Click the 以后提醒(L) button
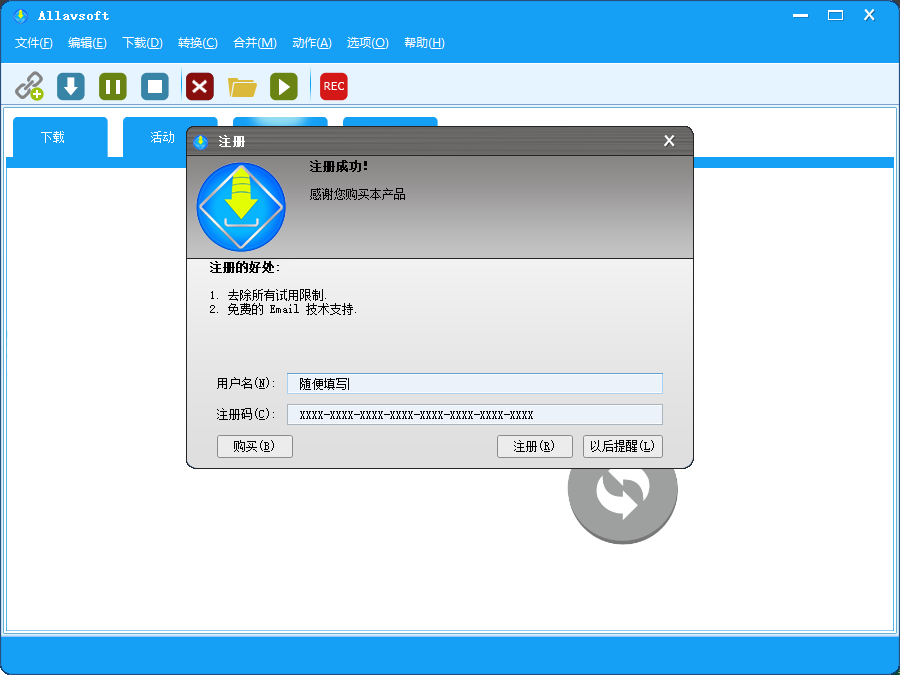Viewport: 900px width, 675px height. click(x=623, y=447)
